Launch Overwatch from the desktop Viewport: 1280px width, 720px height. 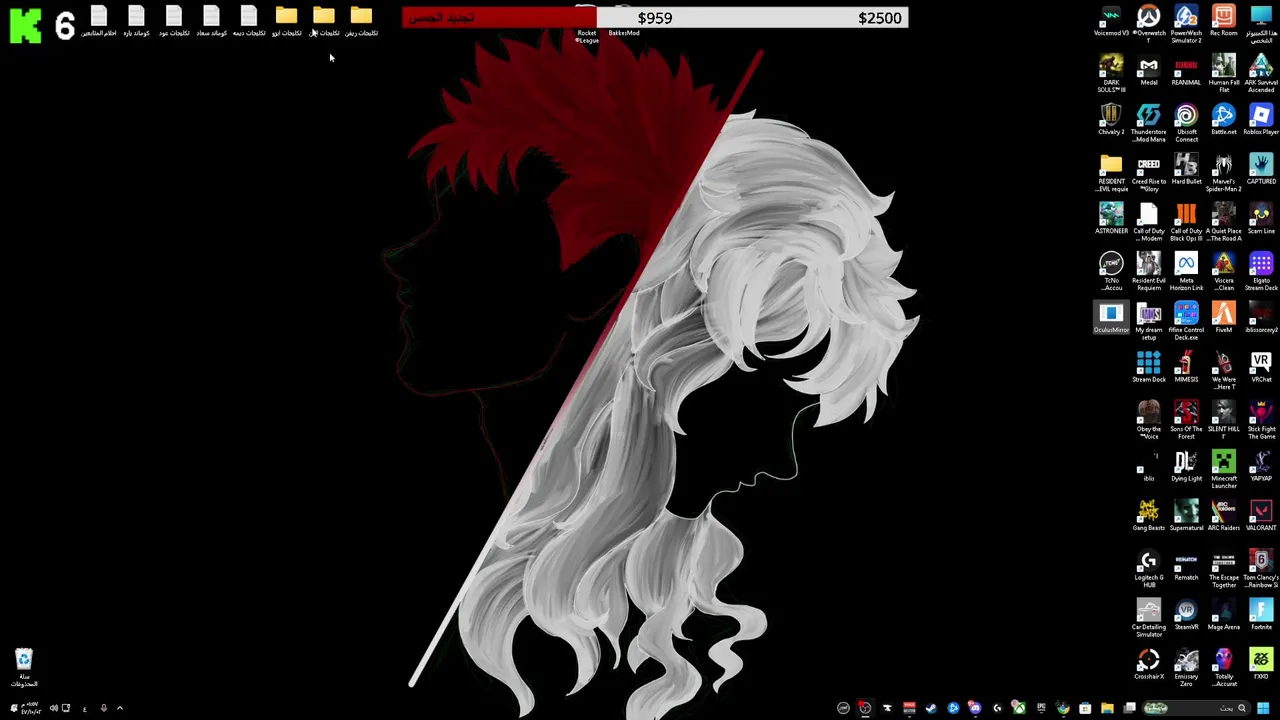click(1148, 23)
